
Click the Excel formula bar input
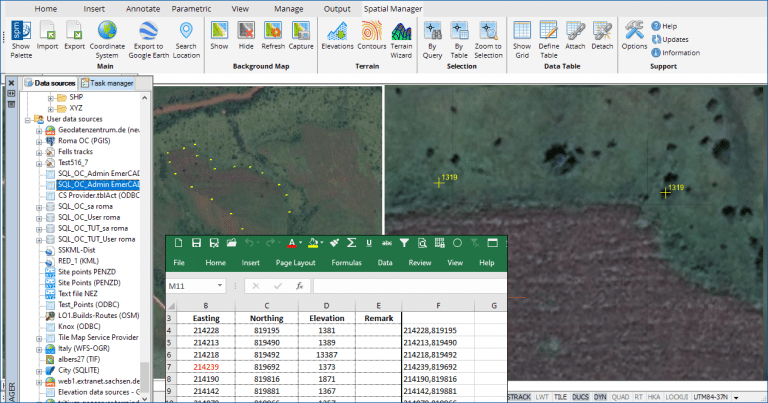(x=410, y=286)
